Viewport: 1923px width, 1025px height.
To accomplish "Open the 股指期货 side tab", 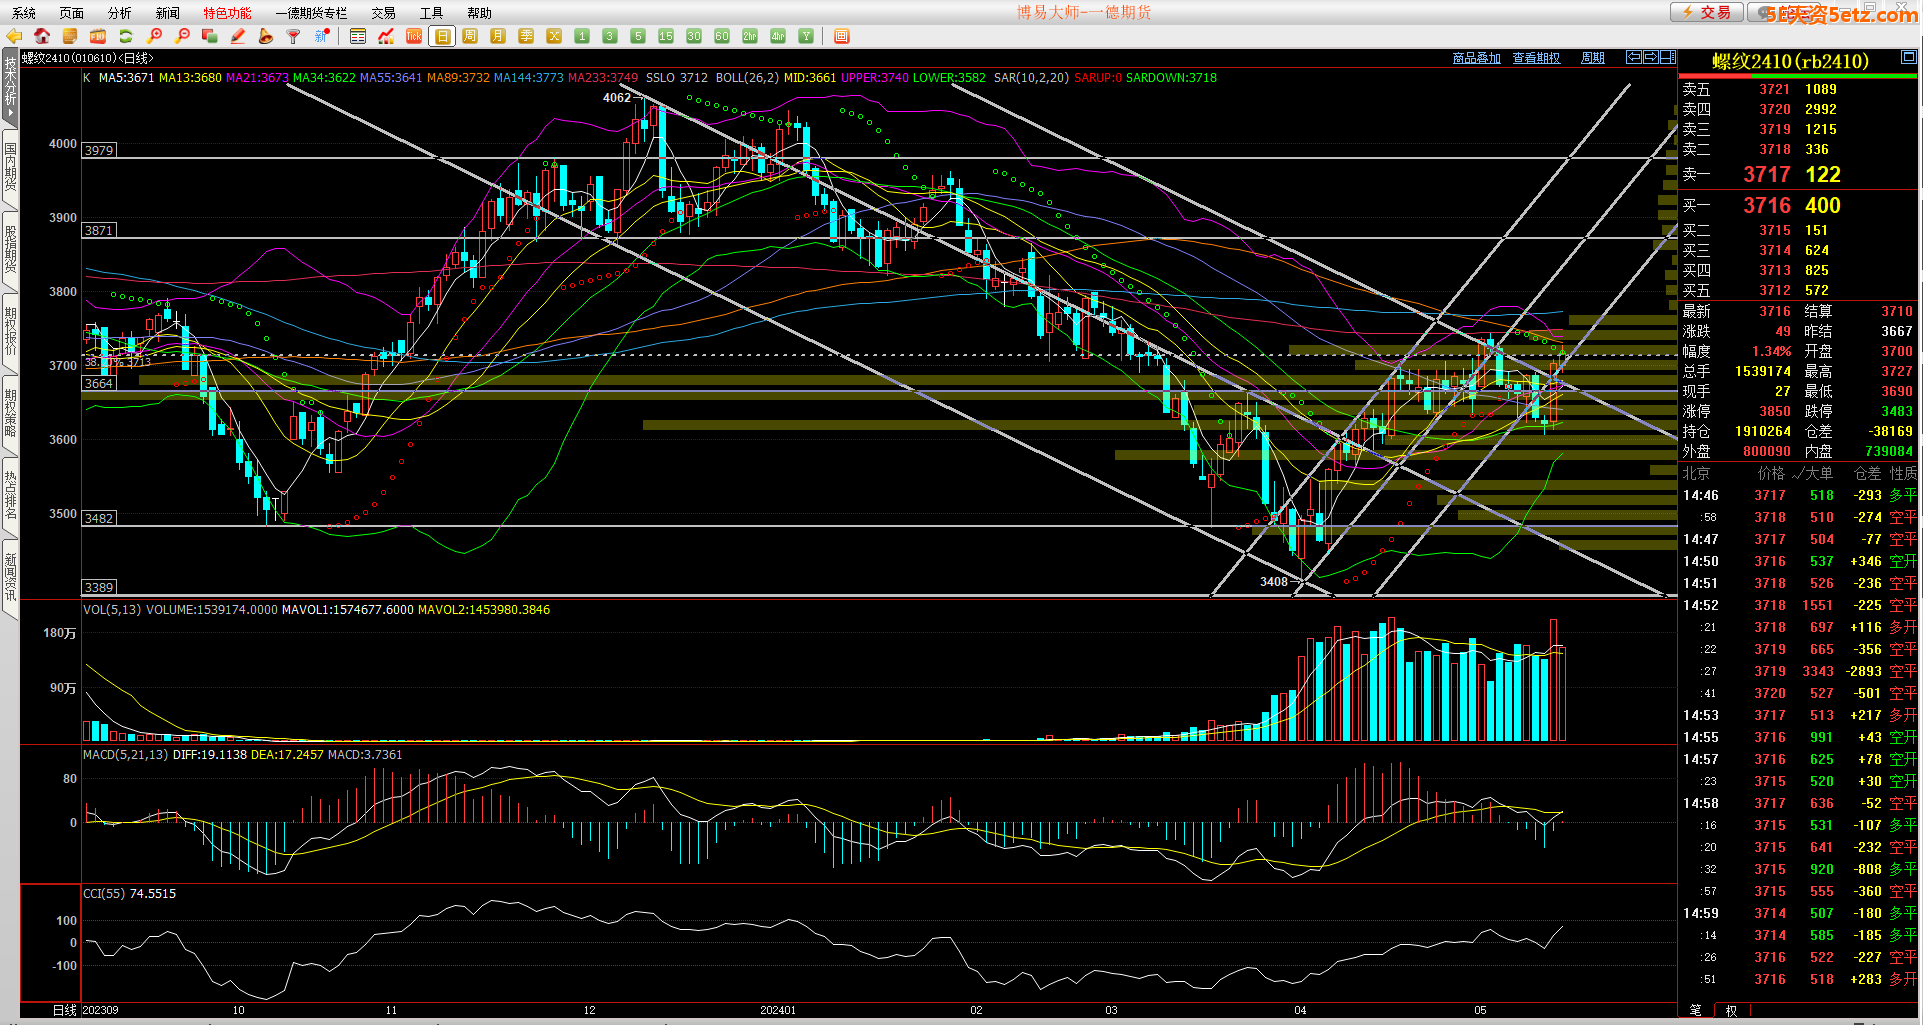I will (10, 249).
